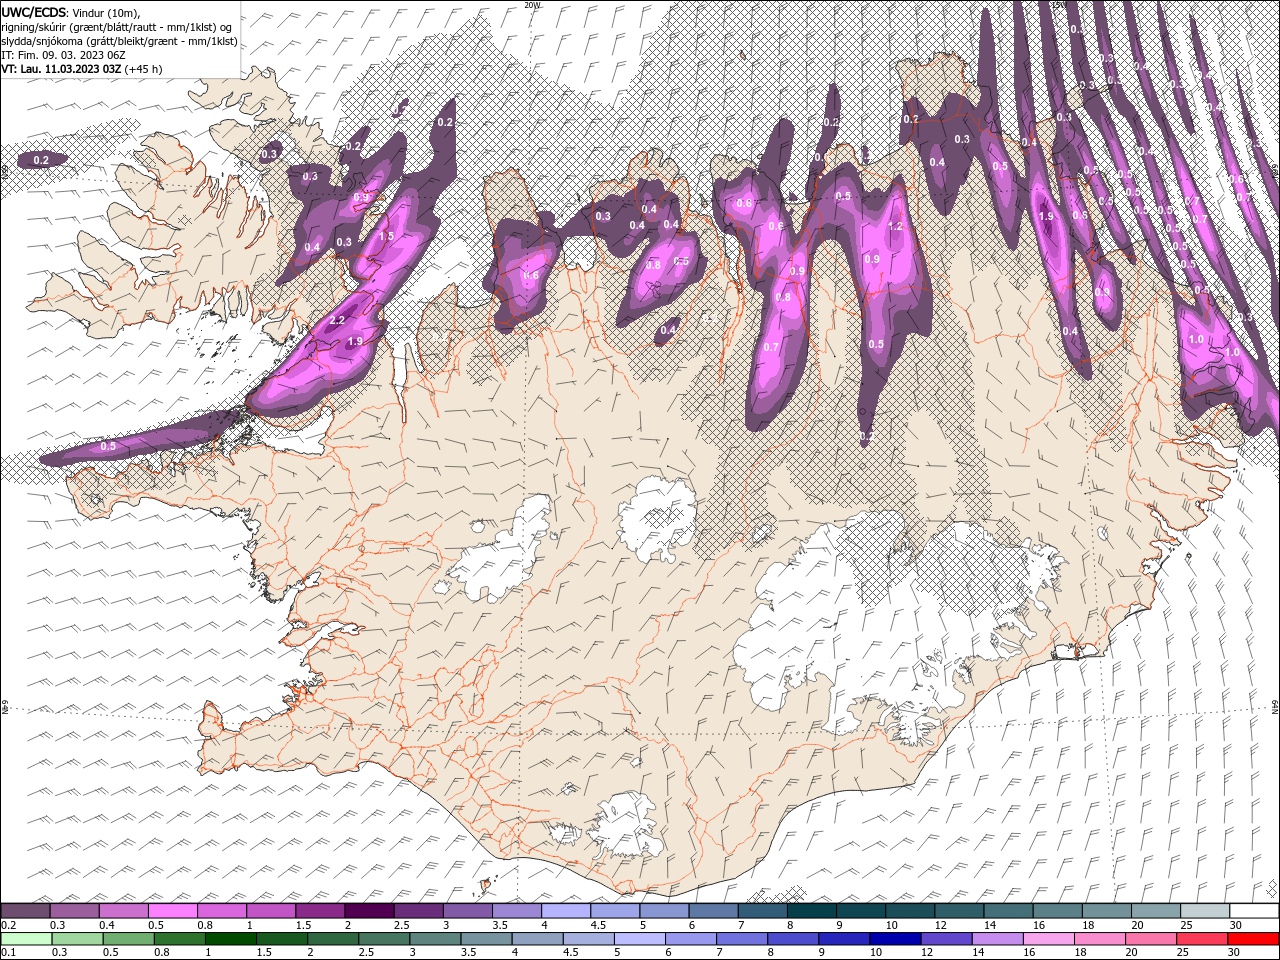
Task: Click the pale green rain swatch at 0.1
Action: 26,939
